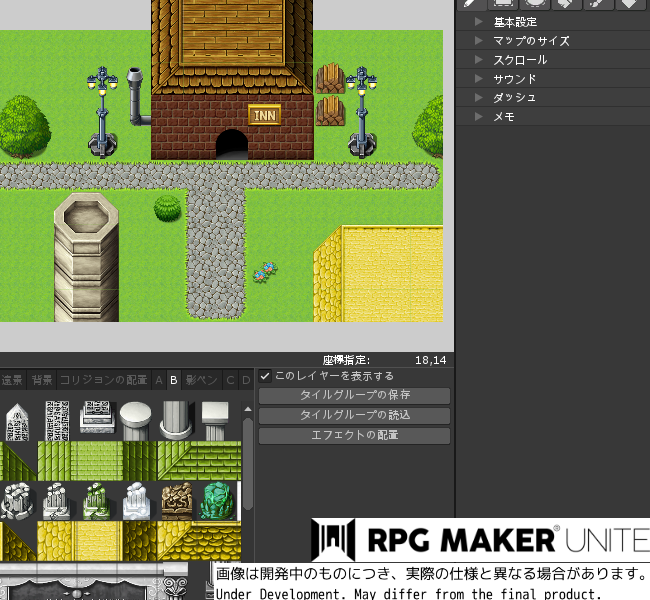Screen dimensions: 650x600
Task: Select the pencil draw tool
Action: (x=470, y=3)
